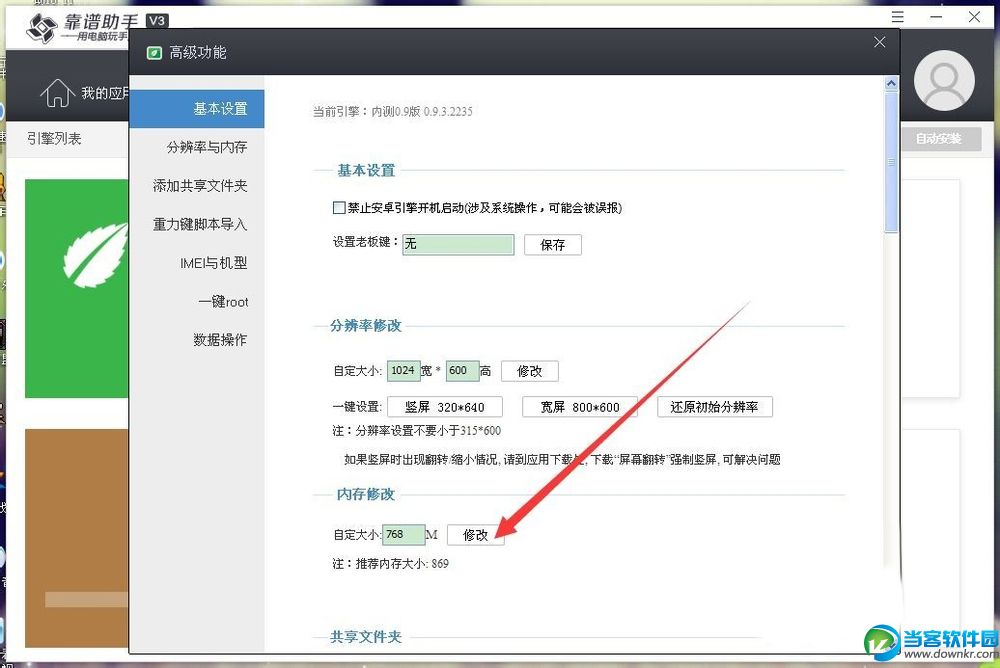Click the width field showing 1024
1000x668 pixels.
[x=403, y=371]
